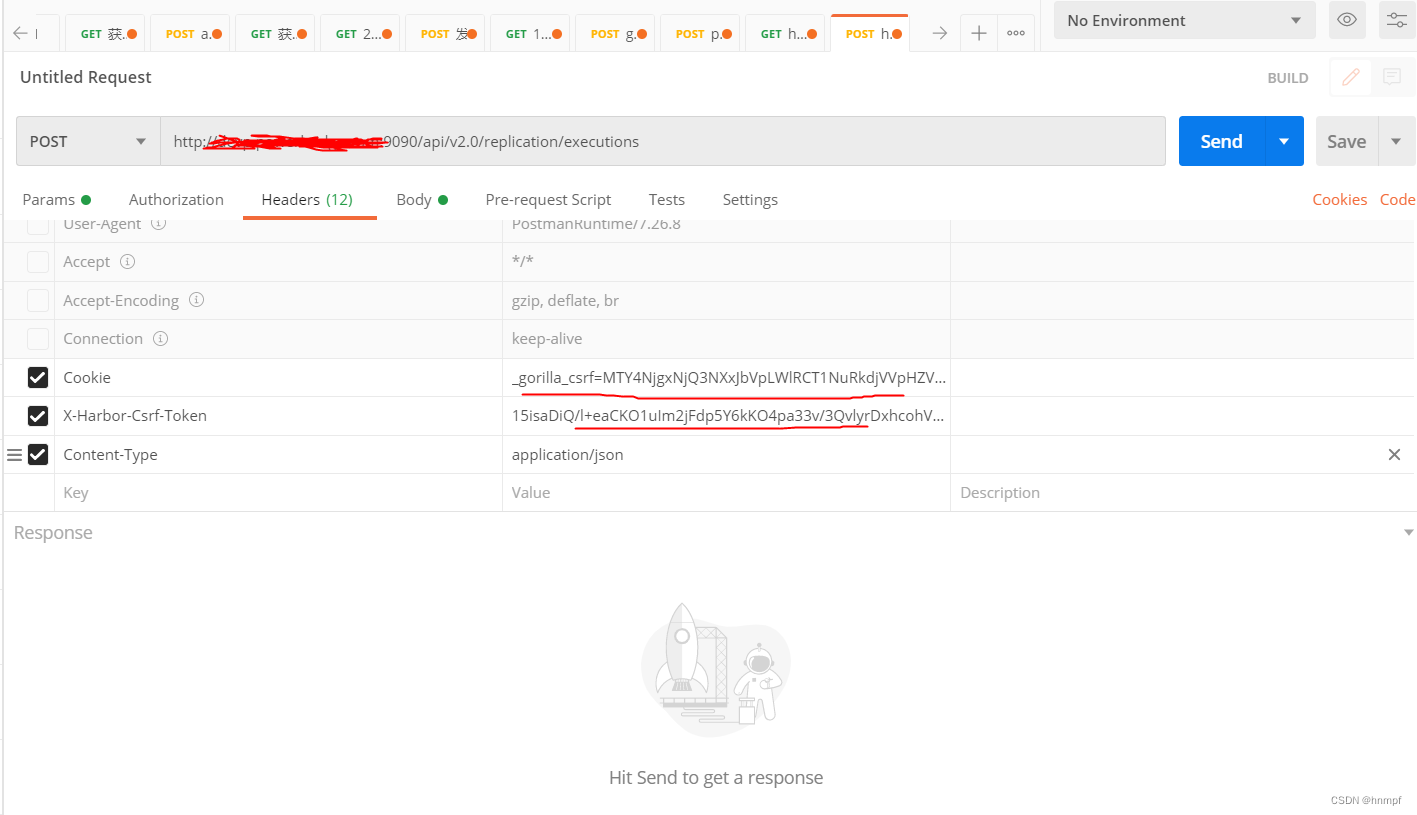The height and width of the screenshot is (815, 1417).
Task: Click the info icon next to Accept header
Action: click(x=129, y=261)
